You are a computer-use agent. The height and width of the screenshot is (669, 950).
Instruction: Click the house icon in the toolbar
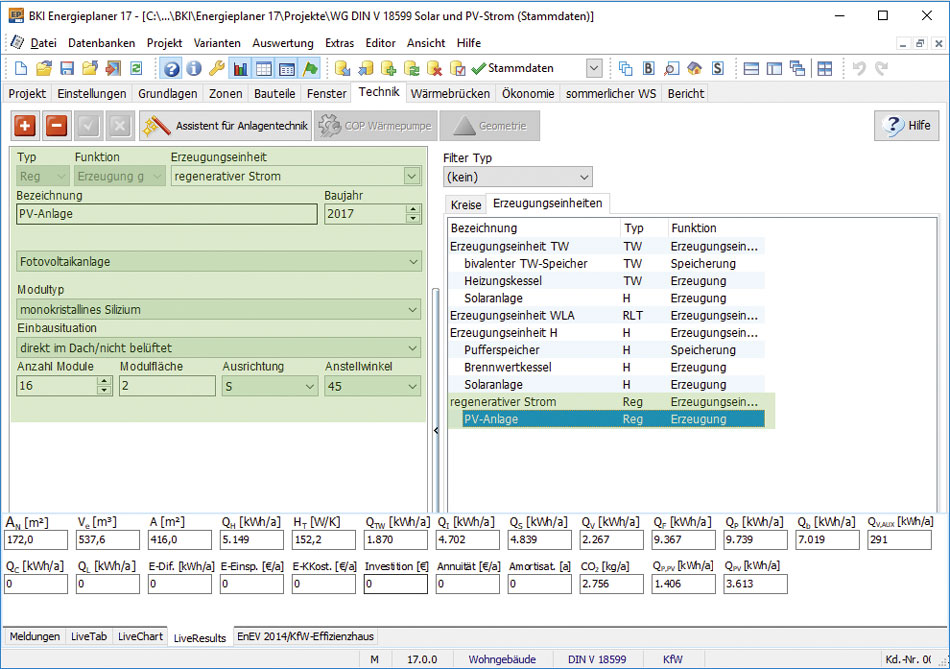tap(694, 68)
